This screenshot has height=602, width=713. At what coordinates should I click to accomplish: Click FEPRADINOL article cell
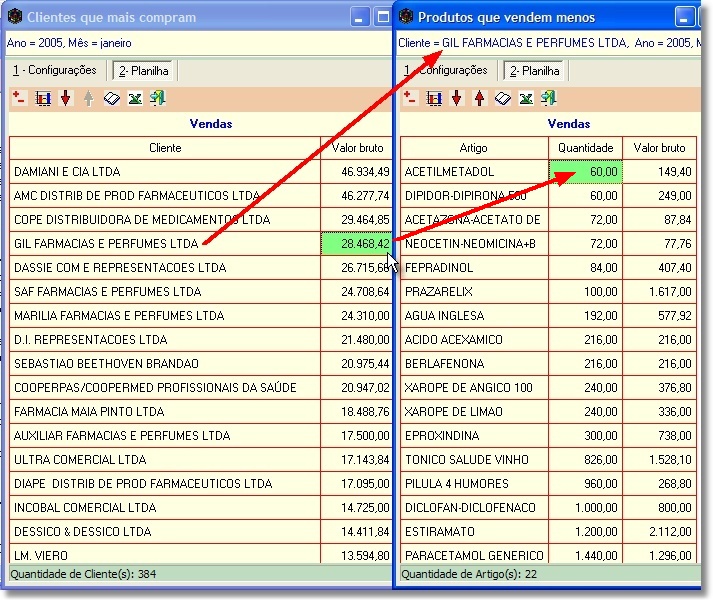coord(474,268)
